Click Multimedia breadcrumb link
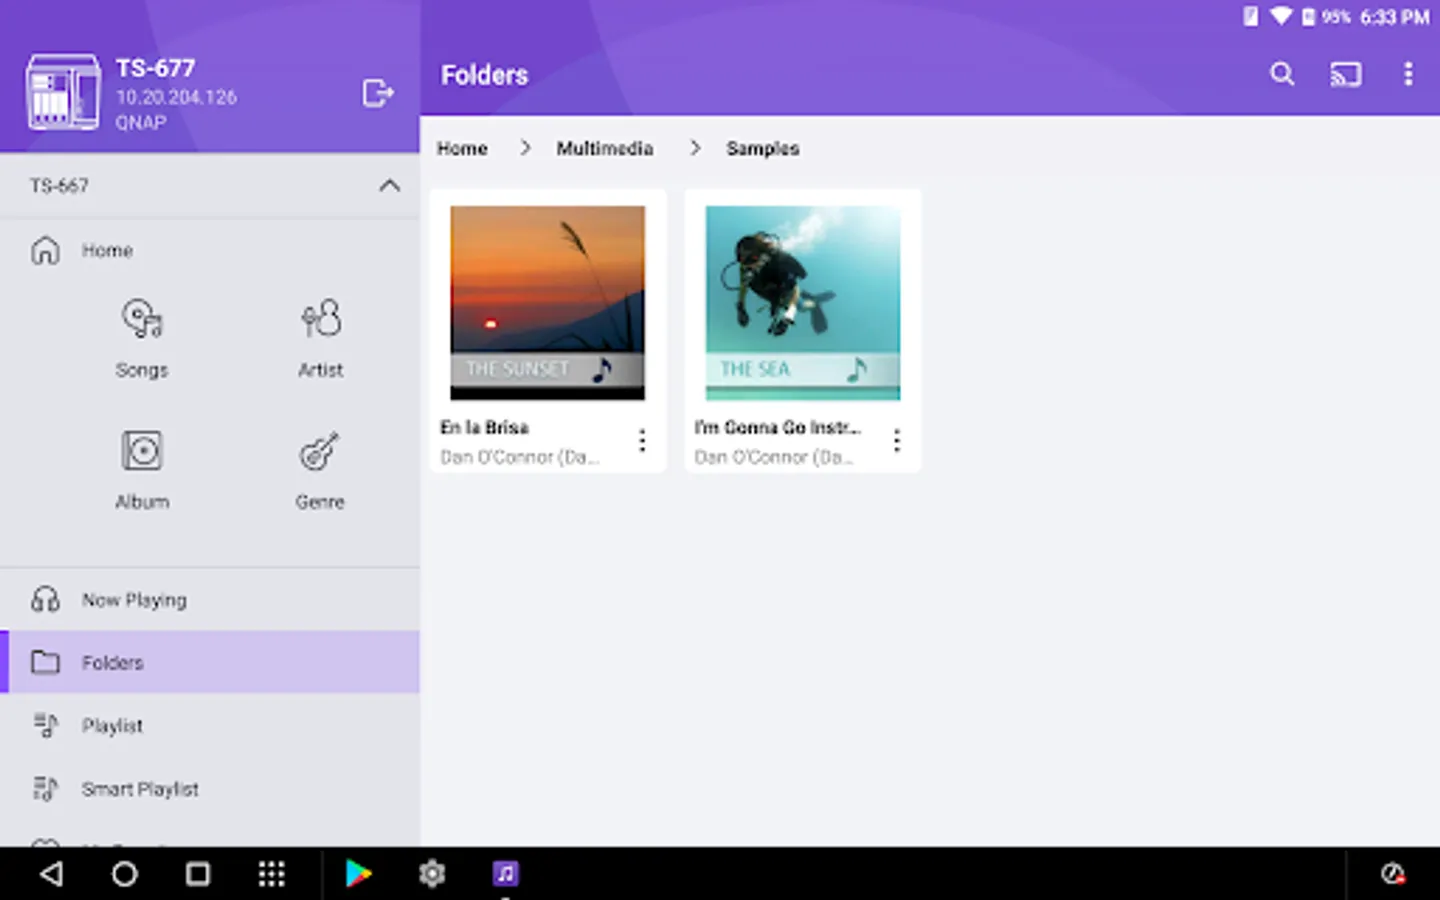Screen dimensions: 1440x900 point(604,148)
